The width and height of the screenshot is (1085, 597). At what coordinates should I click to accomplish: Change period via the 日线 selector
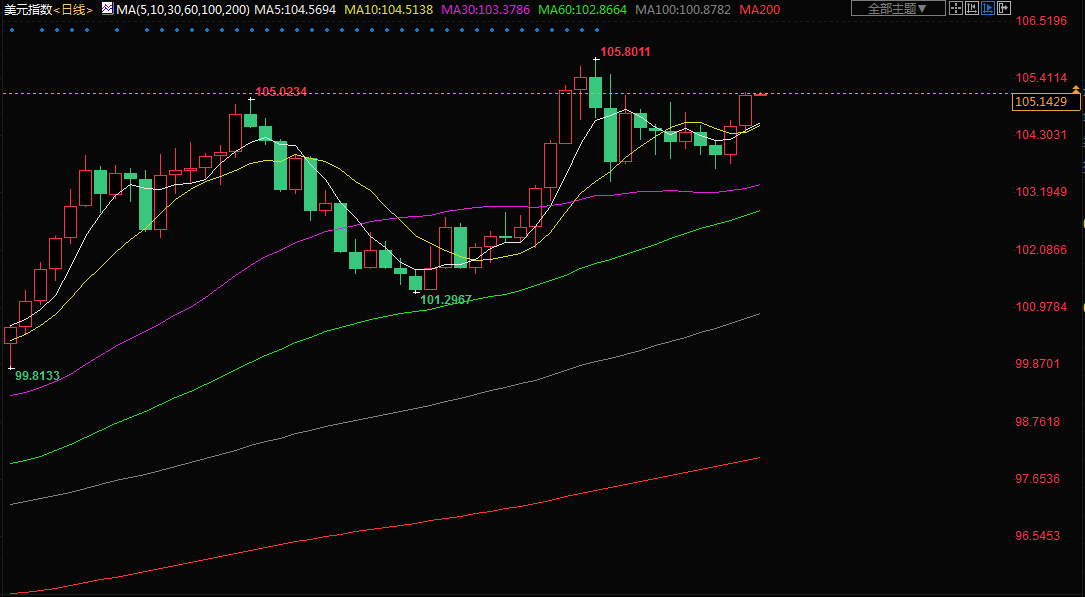(73, 9)
